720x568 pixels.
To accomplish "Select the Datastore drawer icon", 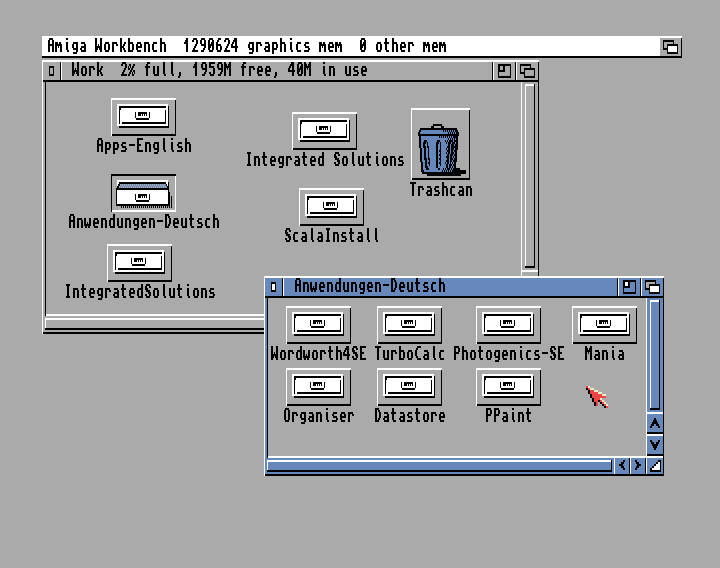I will [x=409, y=386].
